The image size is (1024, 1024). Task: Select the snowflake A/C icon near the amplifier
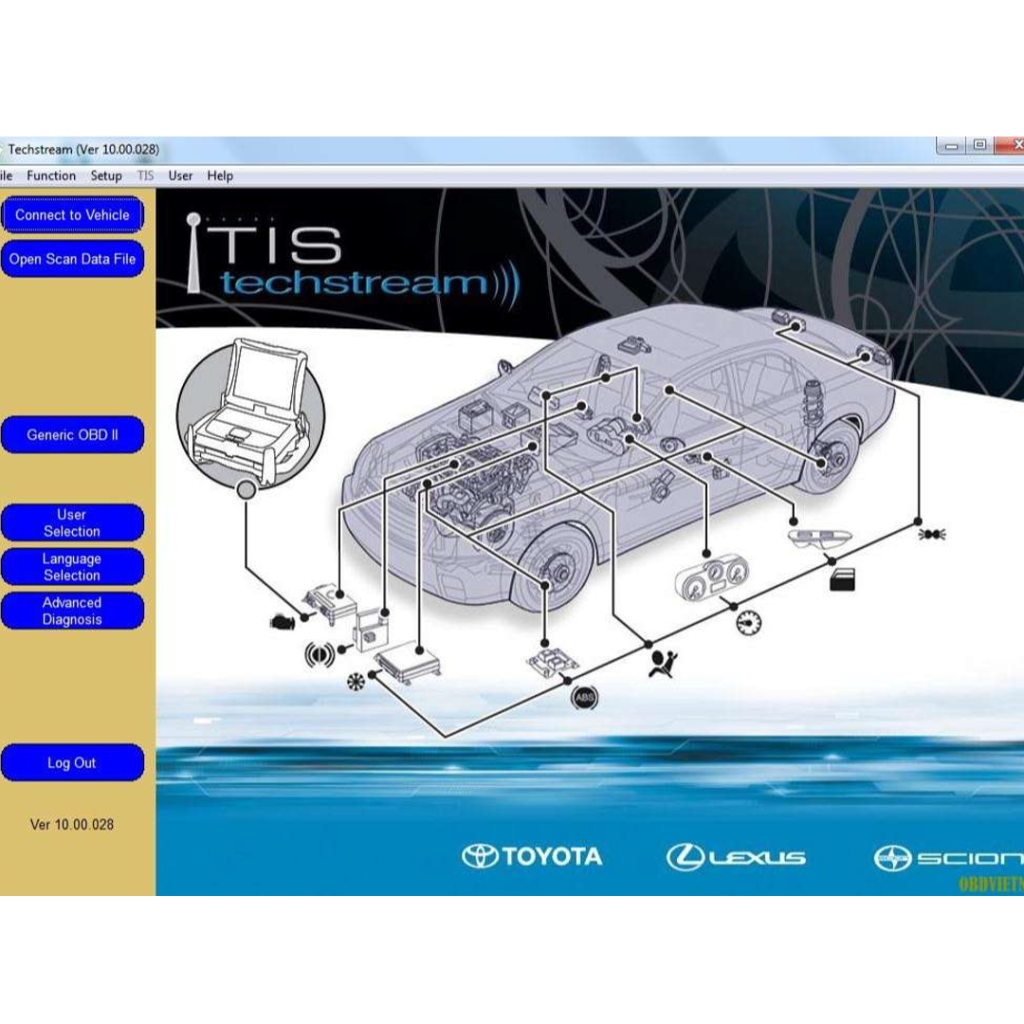(357, 681)
